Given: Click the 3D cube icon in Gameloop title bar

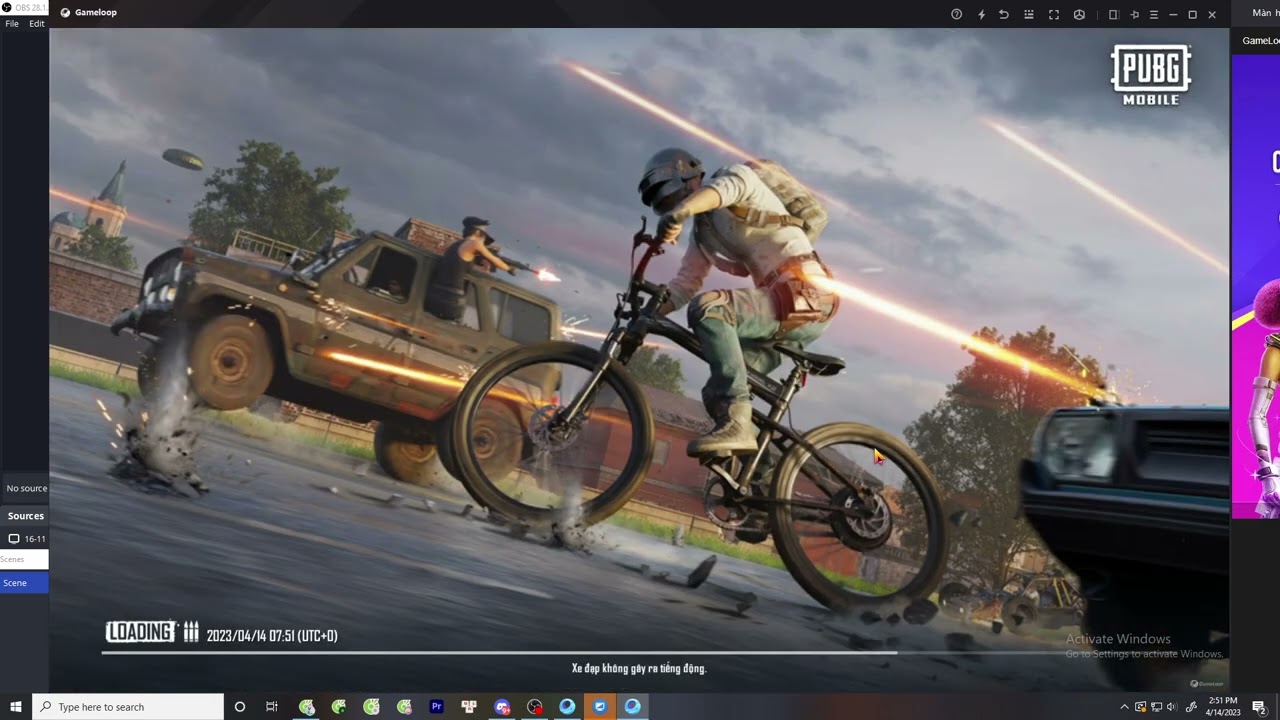Looking at the screenshot, I should point(1079,14).
